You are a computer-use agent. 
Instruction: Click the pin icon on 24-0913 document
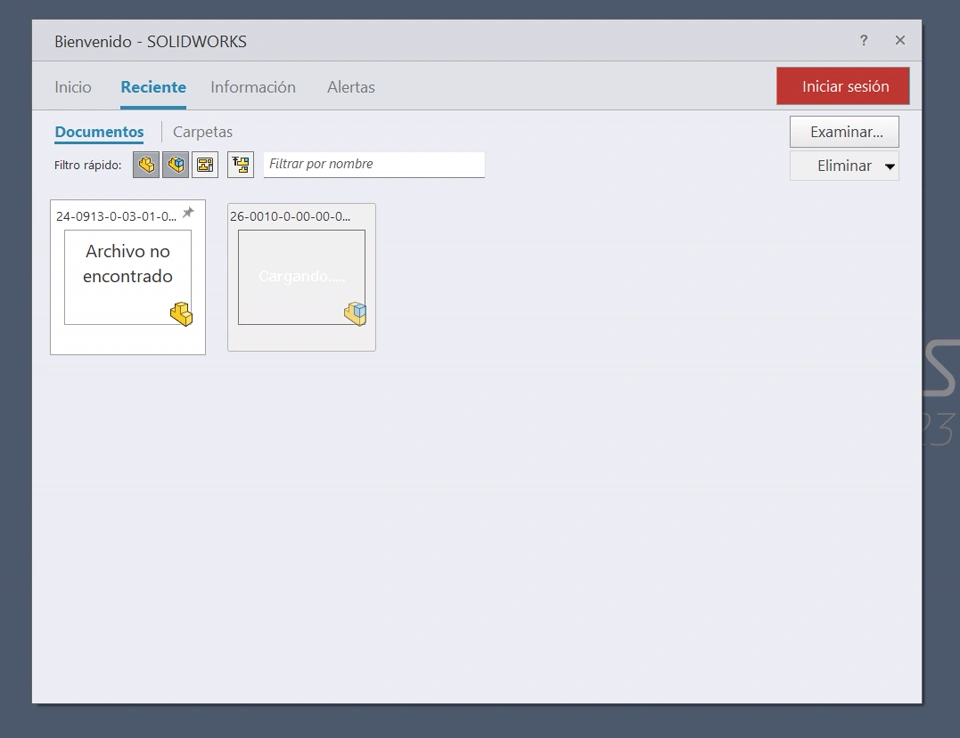coord(188,213)
